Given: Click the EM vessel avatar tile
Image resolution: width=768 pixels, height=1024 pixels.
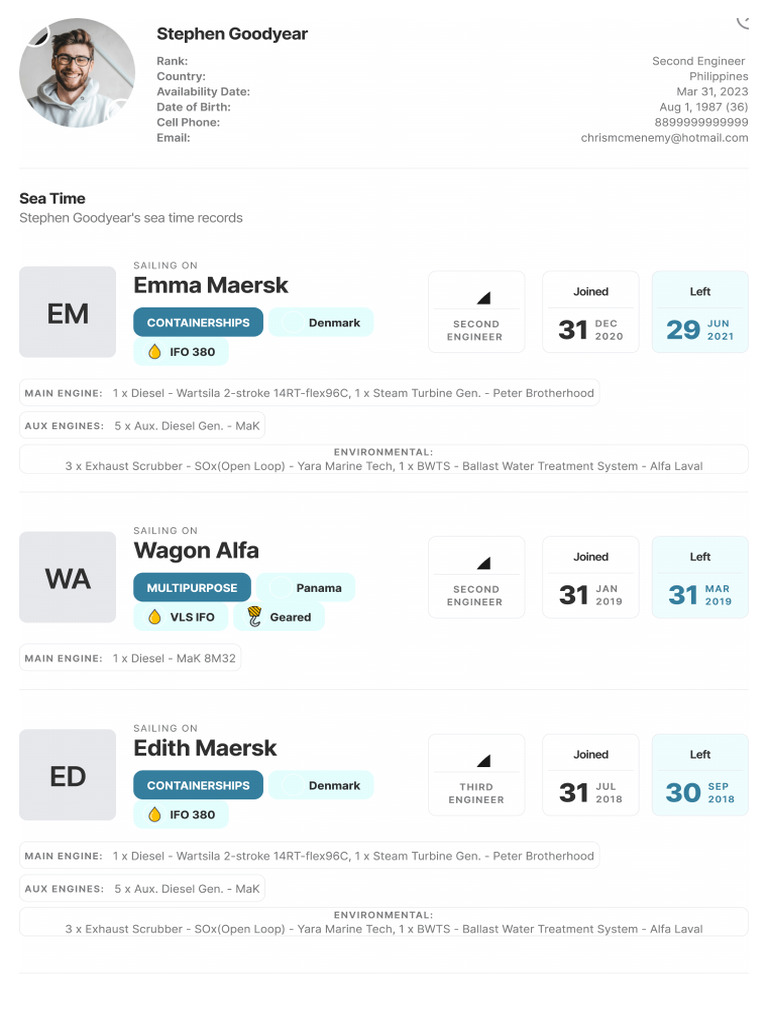Looking at the screenshot, I should [x=68, y=313].
